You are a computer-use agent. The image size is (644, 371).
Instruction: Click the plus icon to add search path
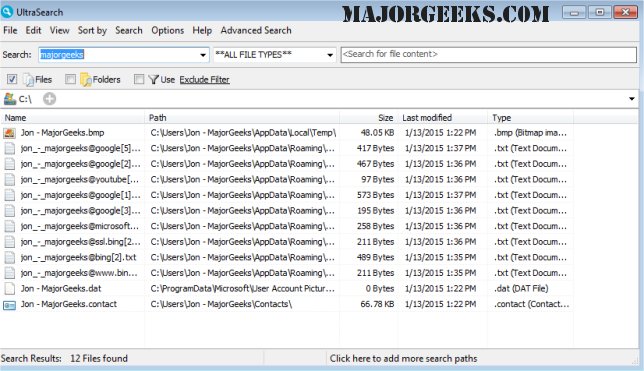50,99
